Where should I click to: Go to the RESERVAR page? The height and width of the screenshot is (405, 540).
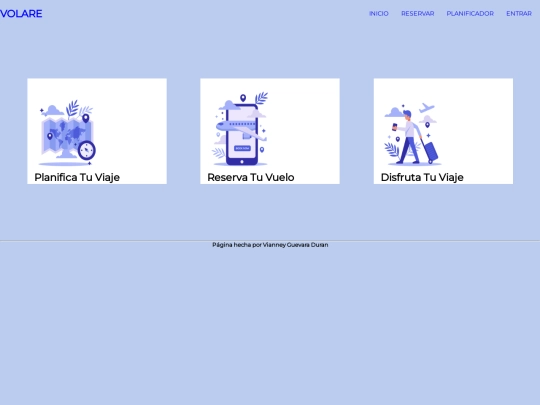[417, 13]
